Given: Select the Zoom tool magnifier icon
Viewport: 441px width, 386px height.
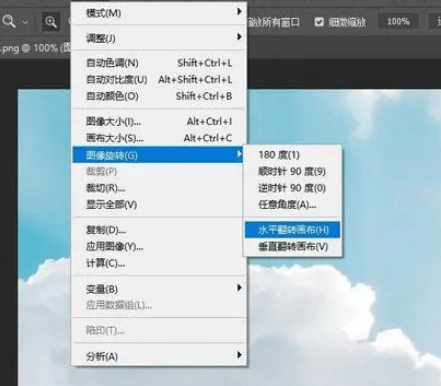Looking at the screenshot, I should (x=9, y=21).
